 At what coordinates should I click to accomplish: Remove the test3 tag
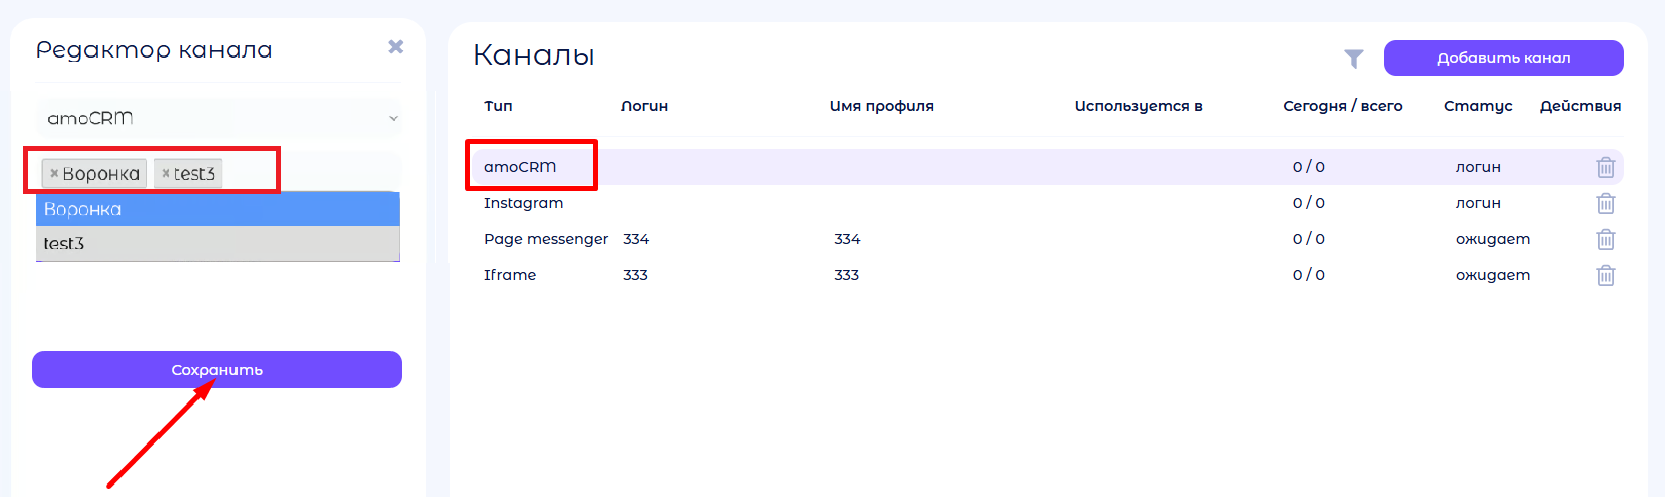pyautogui.click(x=166, y=173)
